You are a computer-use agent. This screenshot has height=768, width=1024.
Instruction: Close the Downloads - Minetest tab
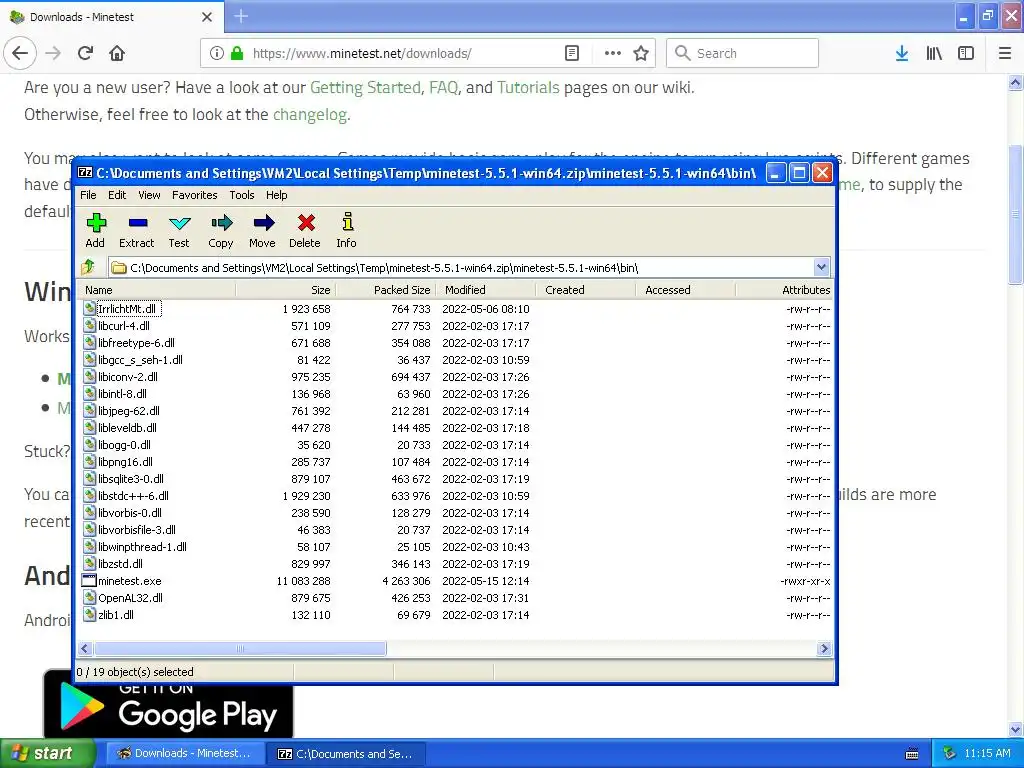[207, 17]
